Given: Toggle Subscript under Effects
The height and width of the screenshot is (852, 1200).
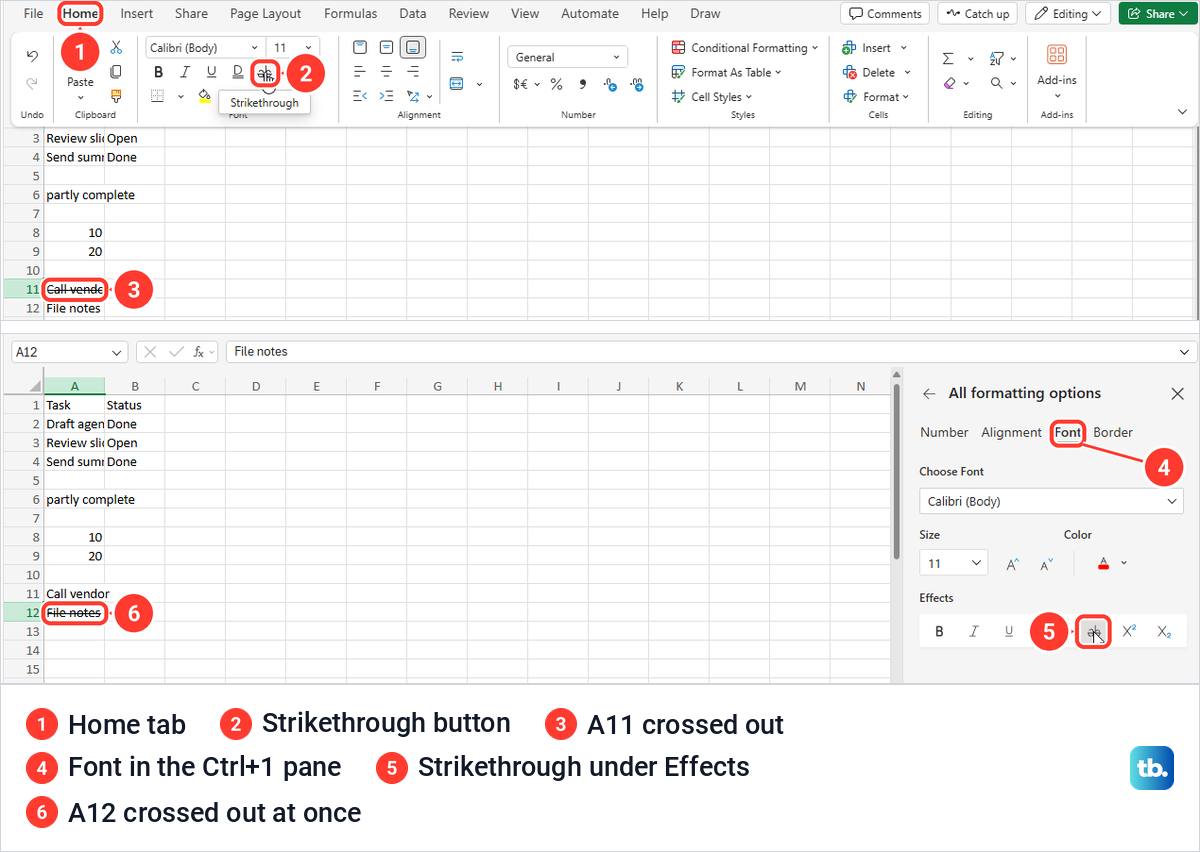Looking at the screenshot, I should tap(1163, 631).
